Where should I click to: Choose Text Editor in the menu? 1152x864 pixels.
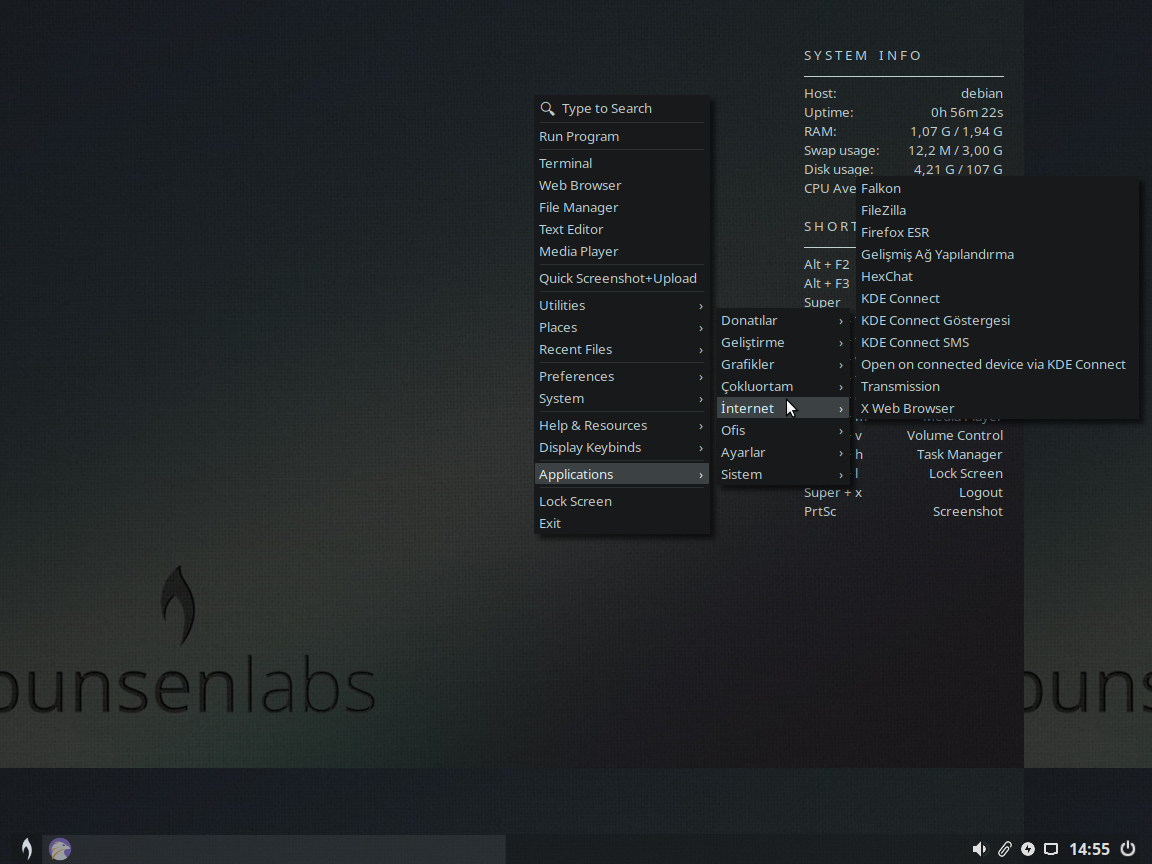(x=622, y=229)
